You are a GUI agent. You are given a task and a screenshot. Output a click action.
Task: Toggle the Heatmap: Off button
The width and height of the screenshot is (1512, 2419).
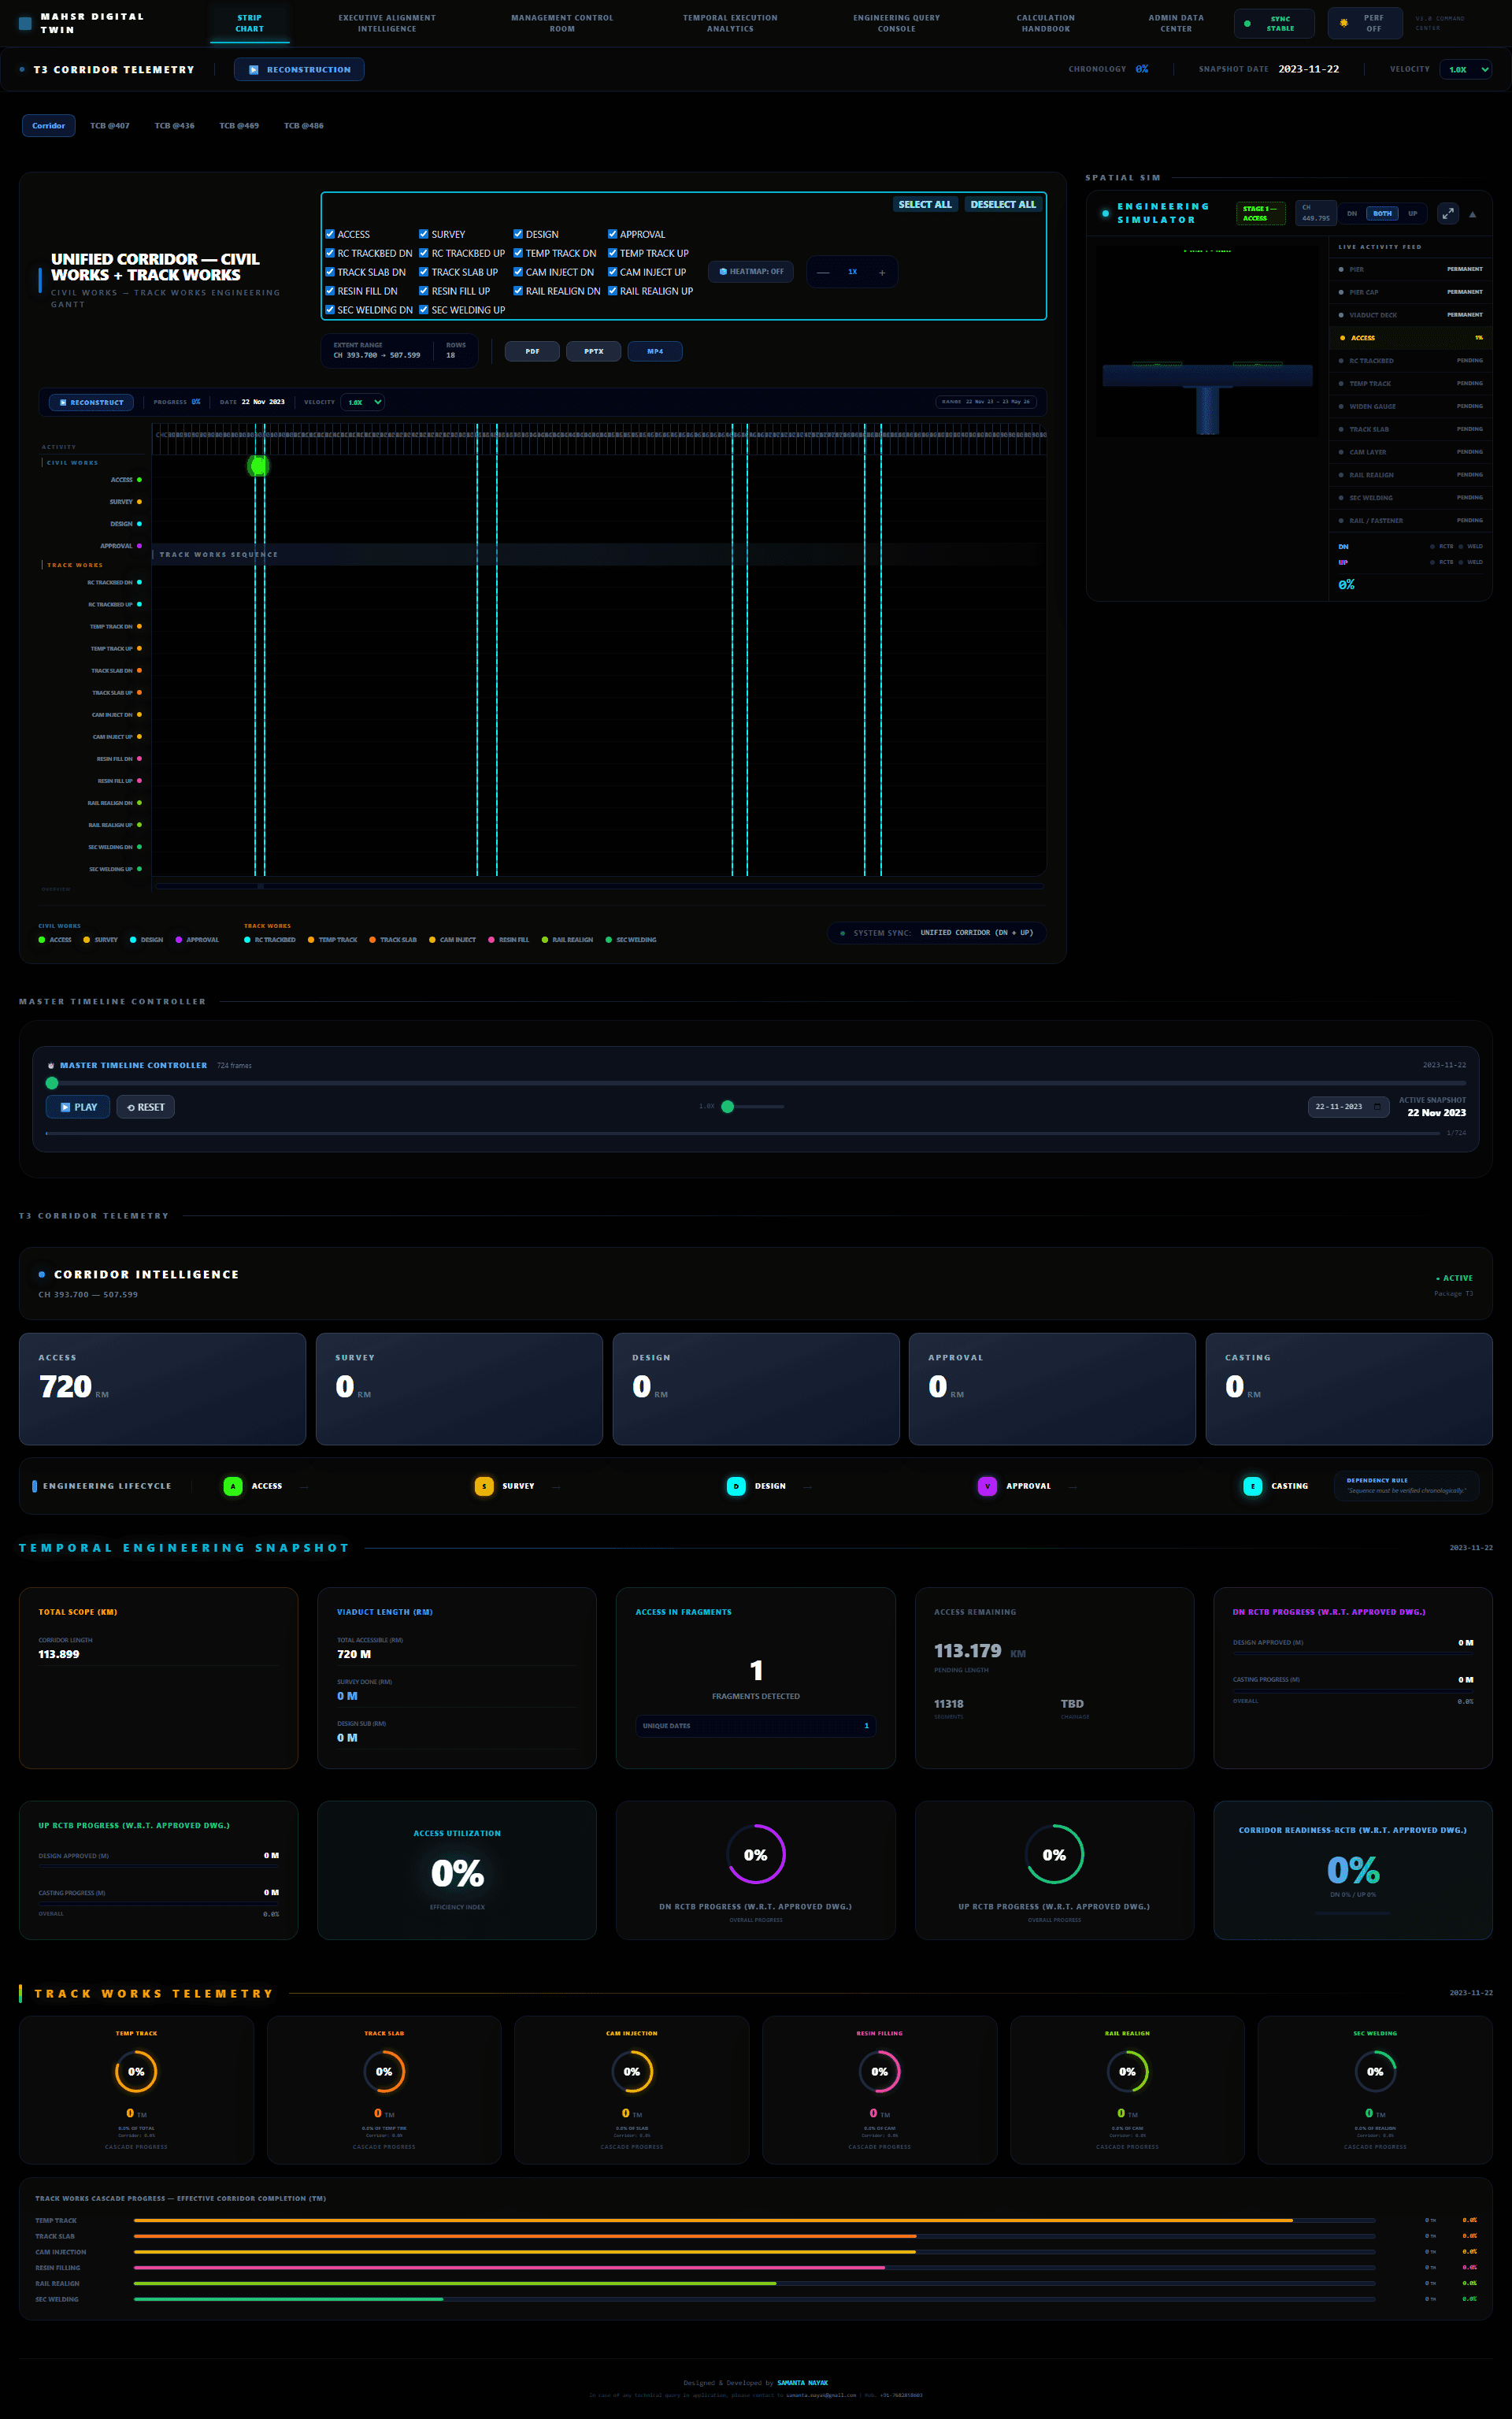(x=751, y=272)
